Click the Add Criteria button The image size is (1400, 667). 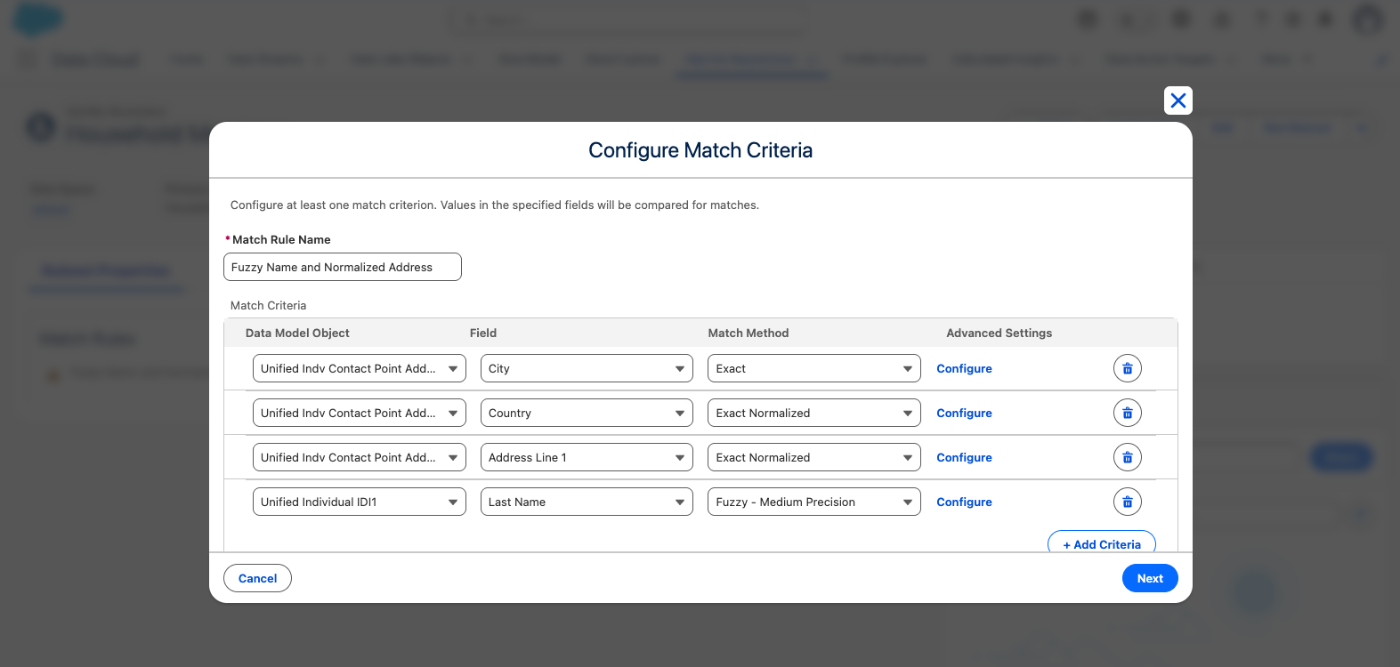(1101, 544)
